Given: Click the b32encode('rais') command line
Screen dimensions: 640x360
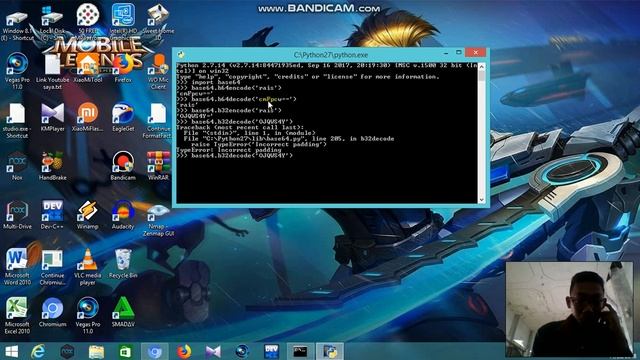Looking at the screenshot, I should click(229, 110).
